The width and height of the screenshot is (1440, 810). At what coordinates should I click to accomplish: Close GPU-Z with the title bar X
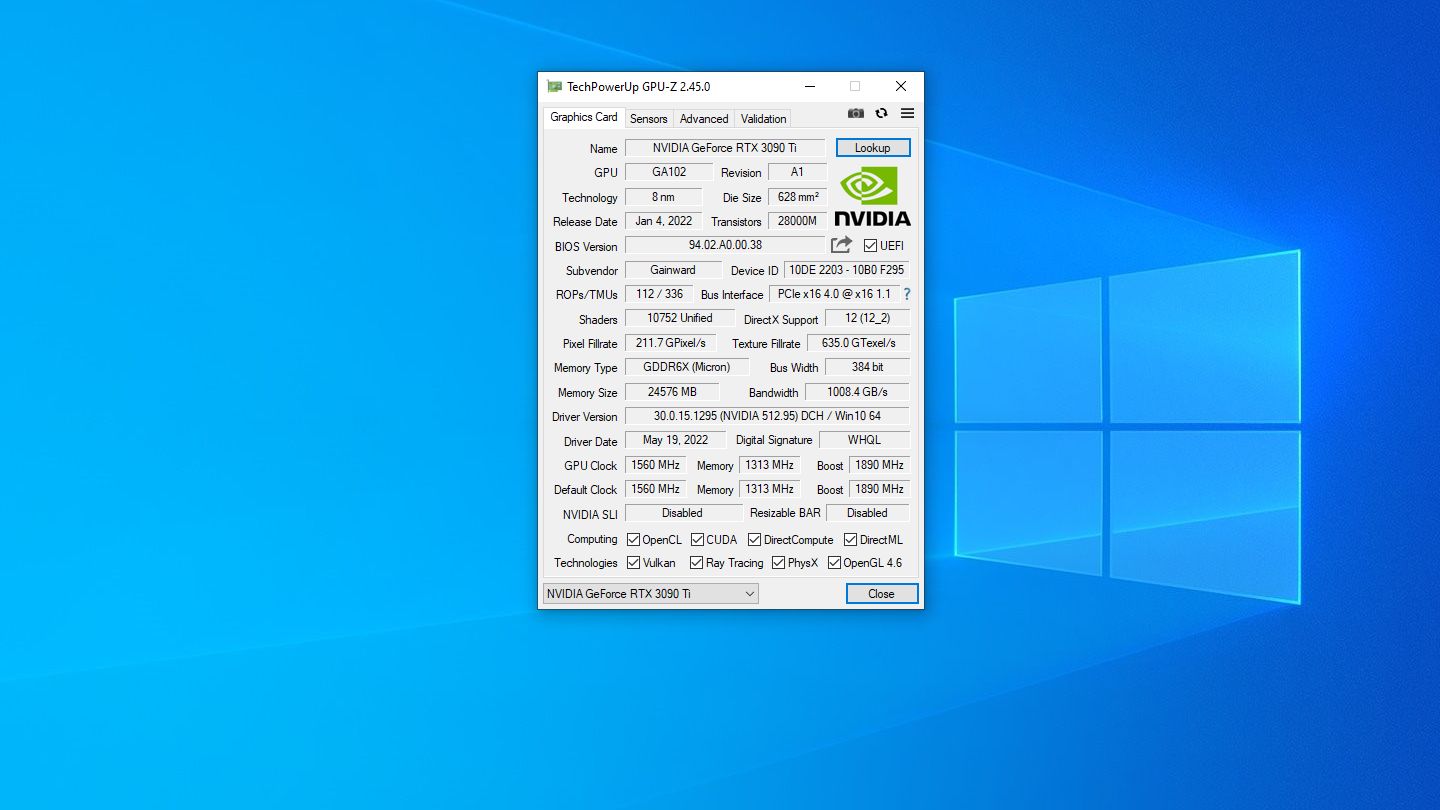(x=900, y=87)
